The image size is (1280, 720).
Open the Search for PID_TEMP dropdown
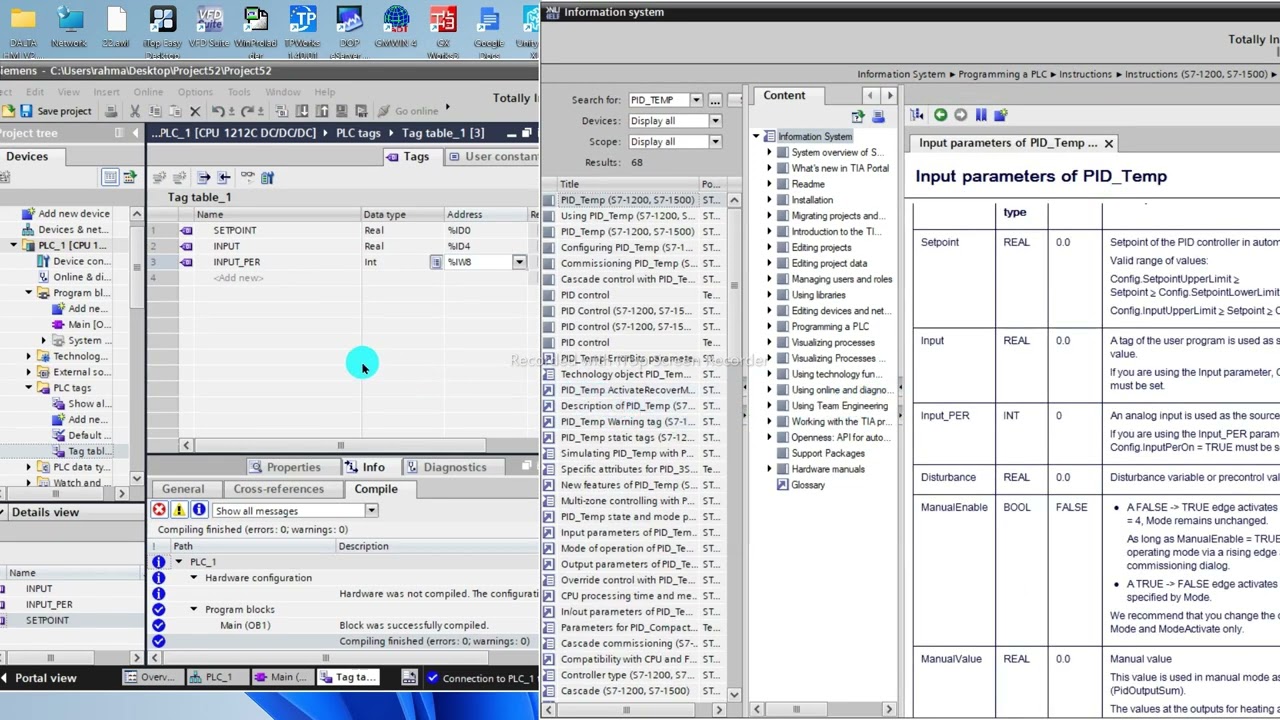pos(696,100)
